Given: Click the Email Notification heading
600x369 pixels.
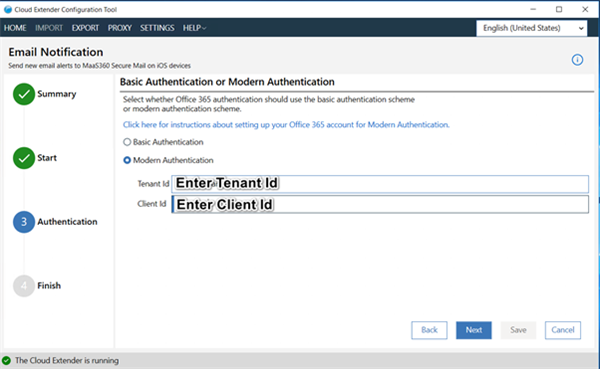Looking at the screenshot, I should tap(56, 52).
